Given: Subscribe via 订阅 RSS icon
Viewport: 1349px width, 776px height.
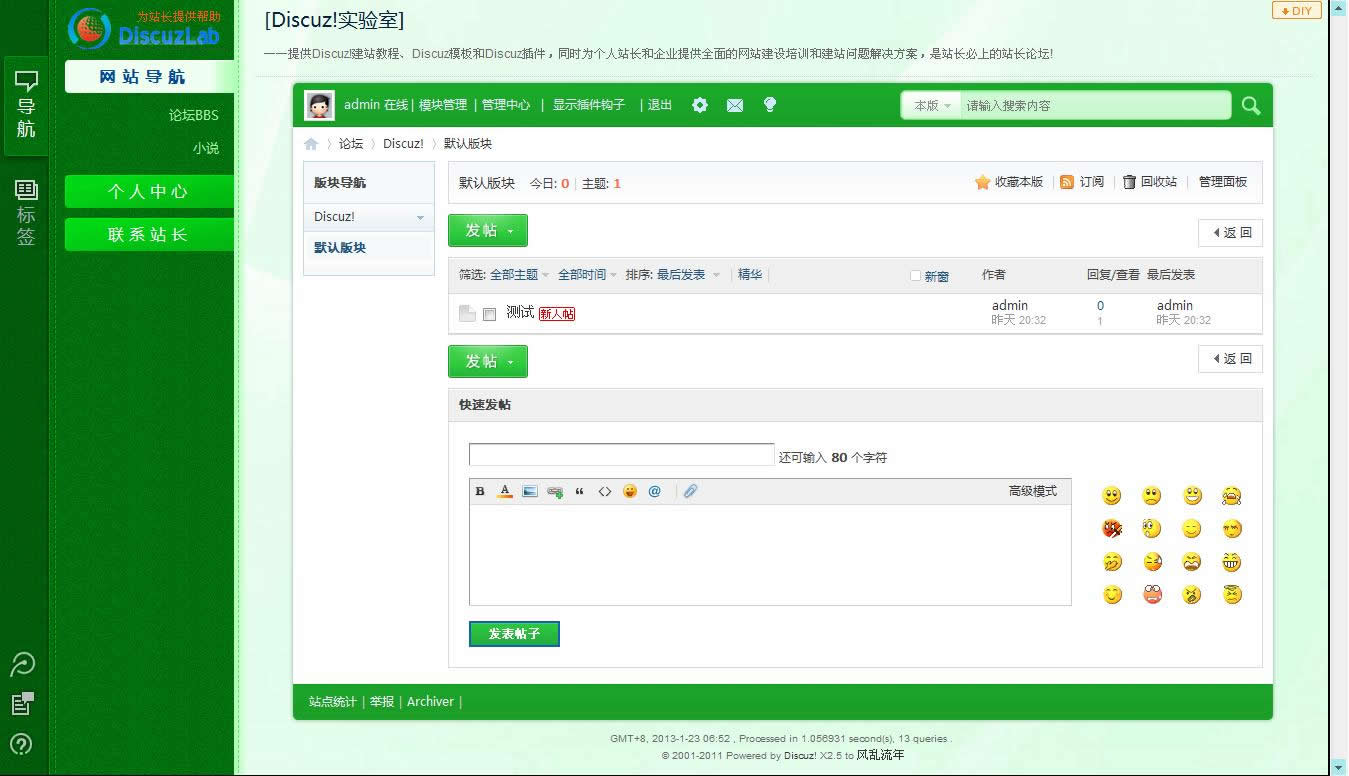Looking at the screenshot, I should tap(1082, 182).
